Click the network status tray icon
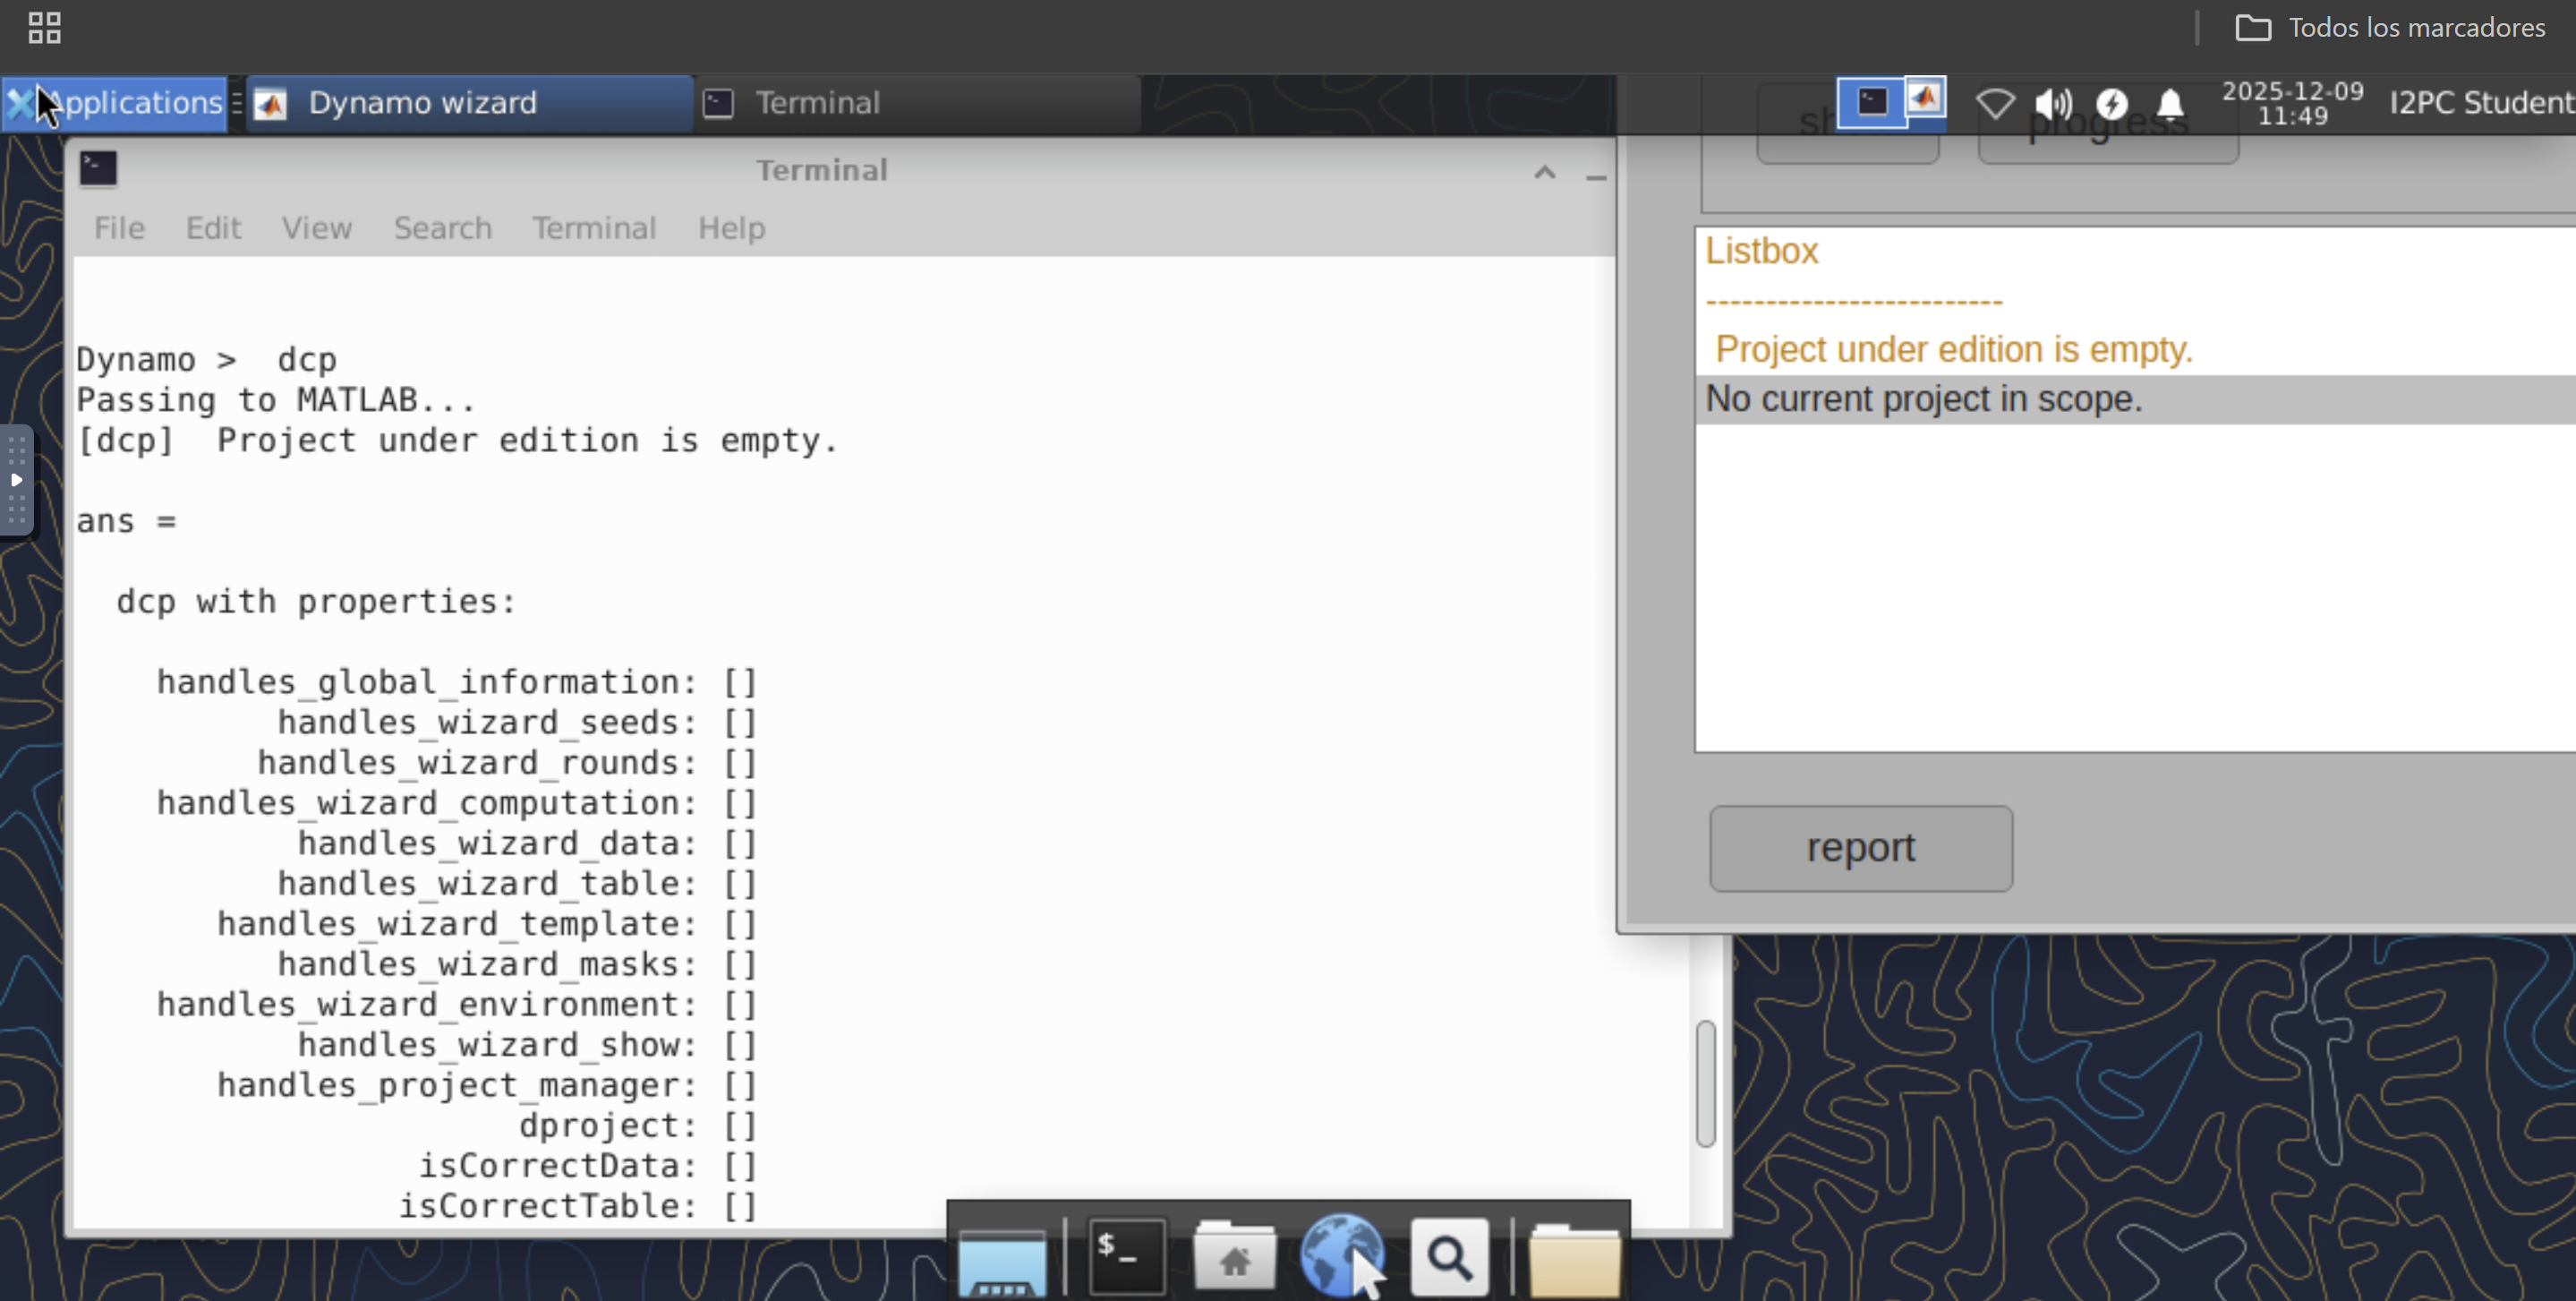Screen dimensions: 2576x1301 tap(1995, 103)
